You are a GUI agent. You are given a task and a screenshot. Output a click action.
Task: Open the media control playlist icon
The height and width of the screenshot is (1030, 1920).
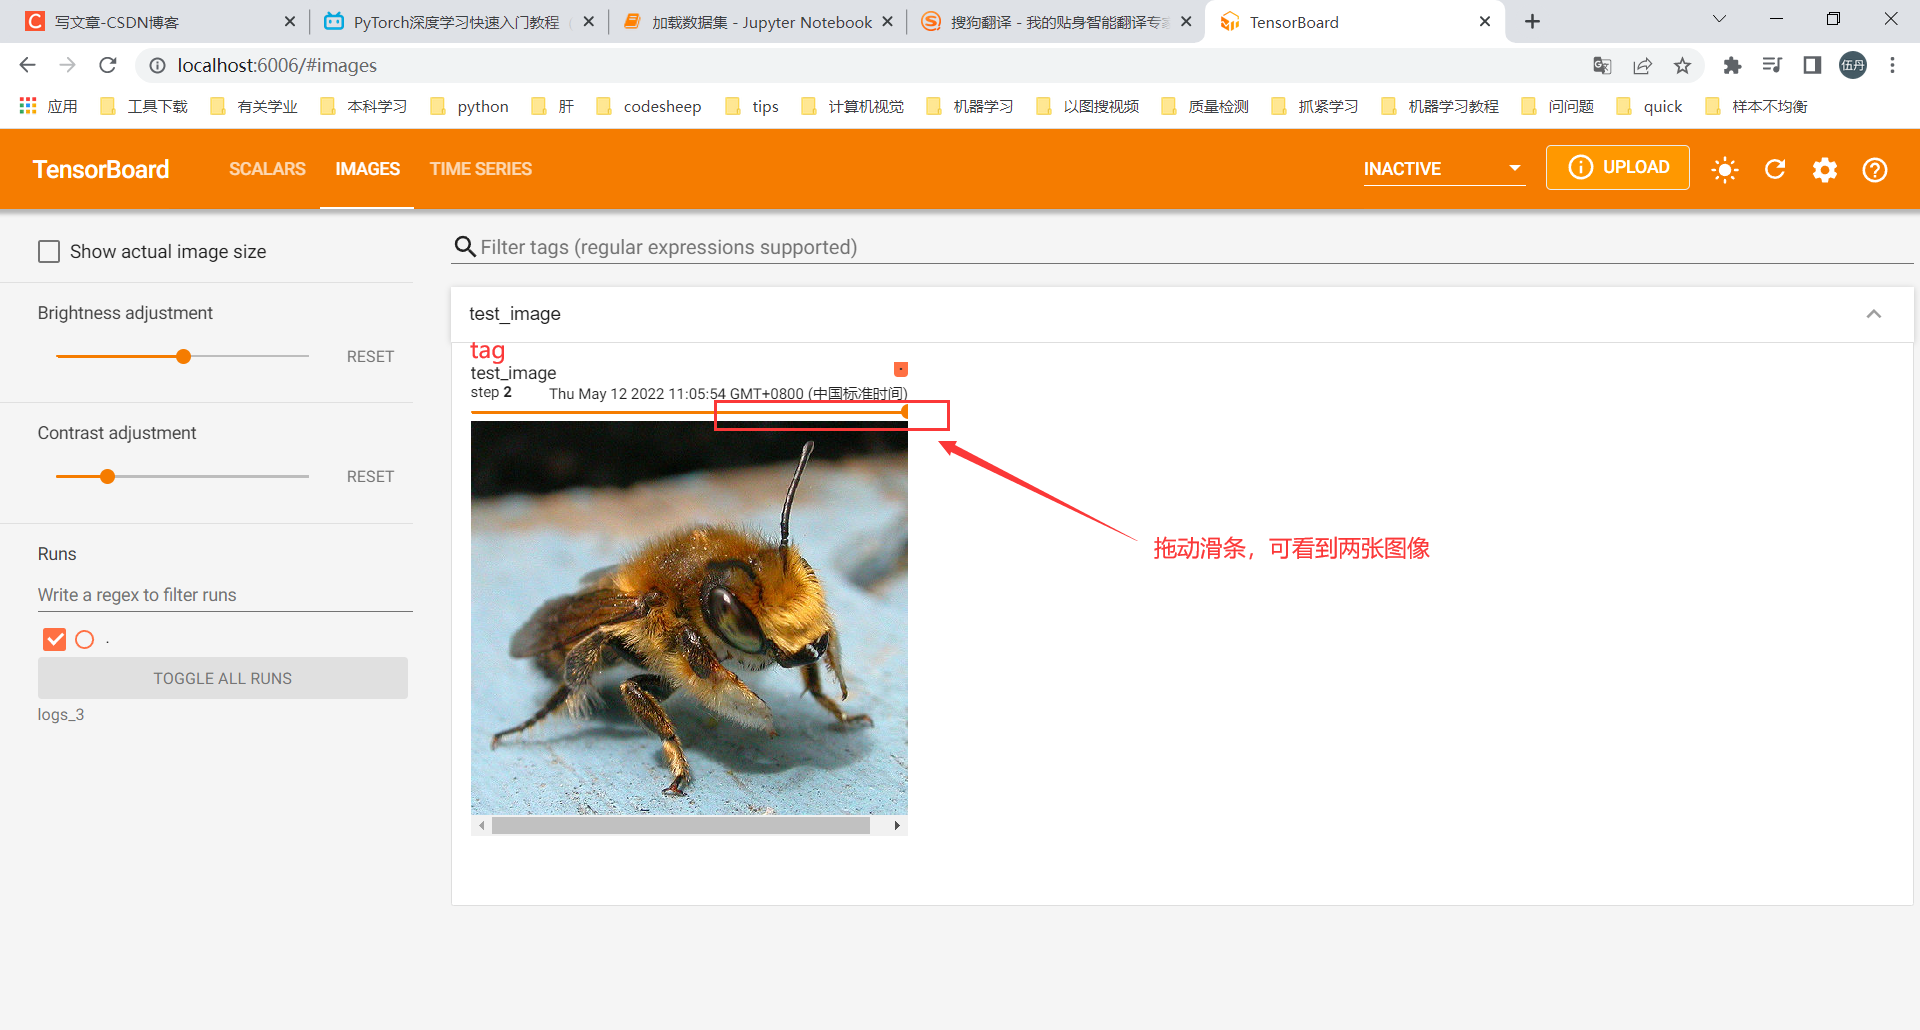click(1772, 65)
